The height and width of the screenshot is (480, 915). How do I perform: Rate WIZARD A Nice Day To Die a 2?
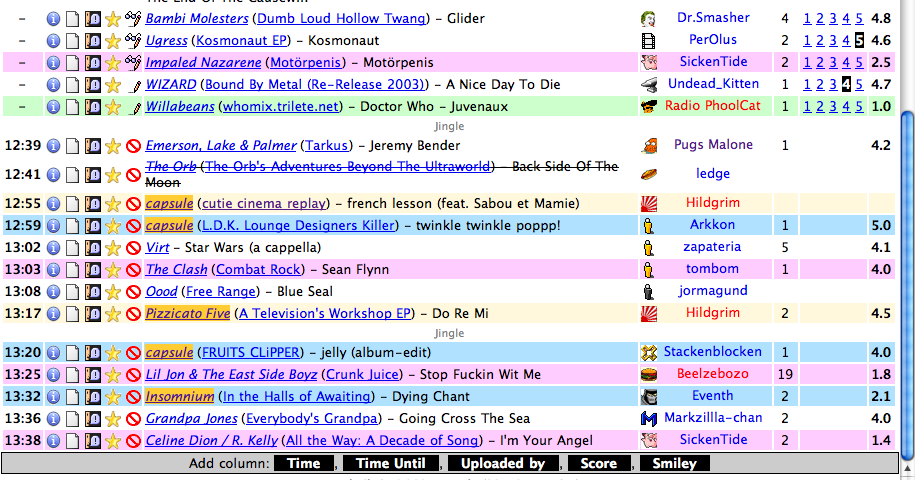click(820, 85)
